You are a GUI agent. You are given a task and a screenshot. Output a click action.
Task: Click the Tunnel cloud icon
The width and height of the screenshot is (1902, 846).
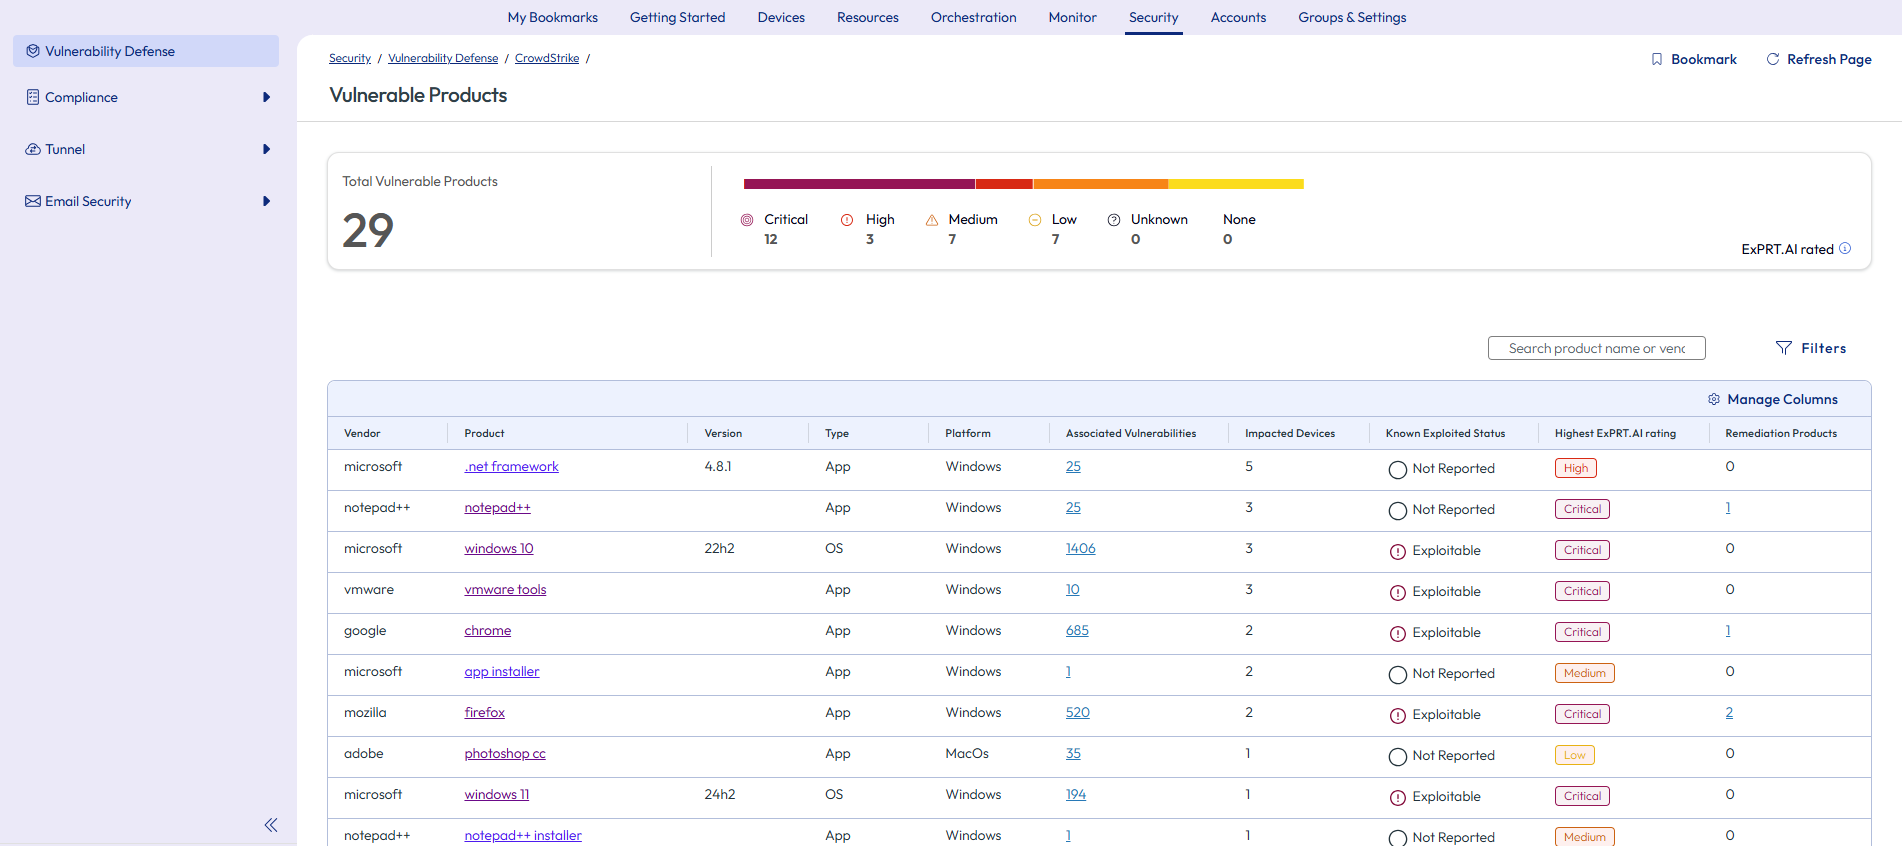coord(33,149)
